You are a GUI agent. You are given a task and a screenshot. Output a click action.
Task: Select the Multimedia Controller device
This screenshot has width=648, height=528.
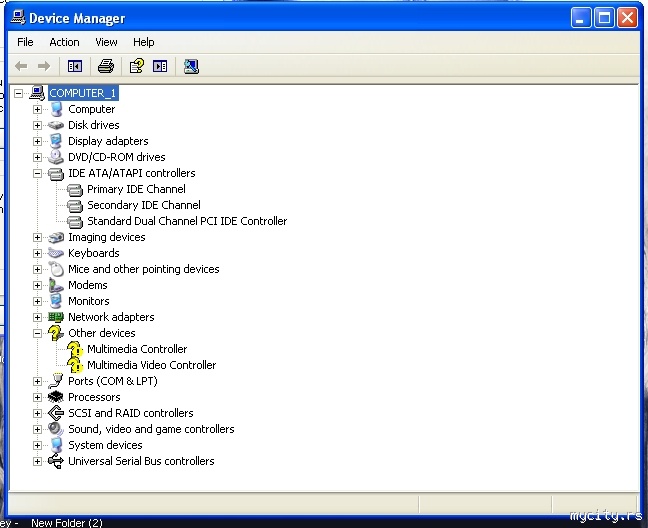(x=137, y=349)
